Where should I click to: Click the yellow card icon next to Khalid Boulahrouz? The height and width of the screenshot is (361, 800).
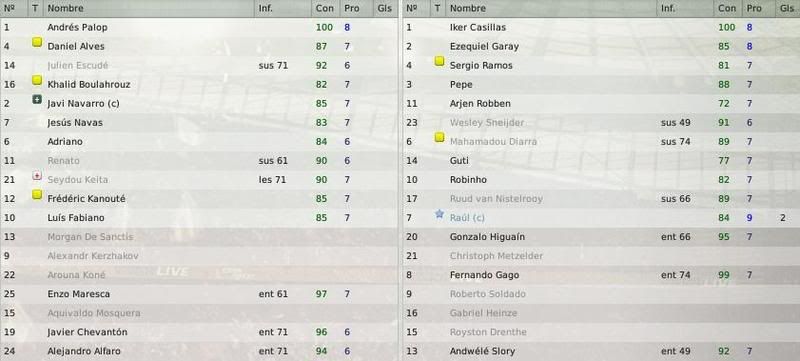[37, 81]
